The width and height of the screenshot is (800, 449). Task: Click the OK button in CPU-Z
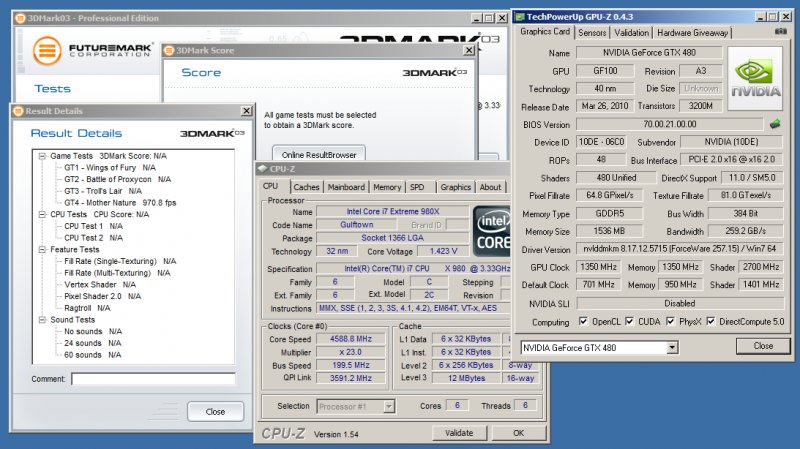click(x=518, y=433)
